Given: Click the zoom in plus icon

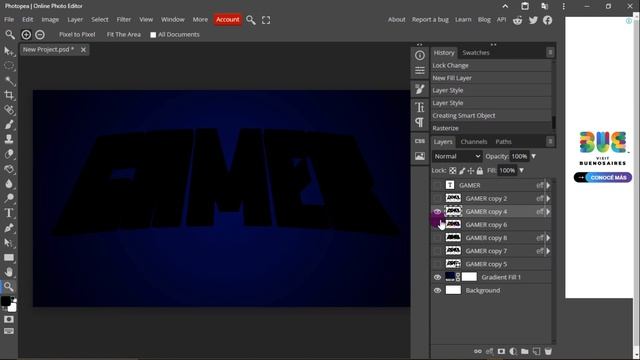Looking at the screenshot, I should [x=26, y=35].
